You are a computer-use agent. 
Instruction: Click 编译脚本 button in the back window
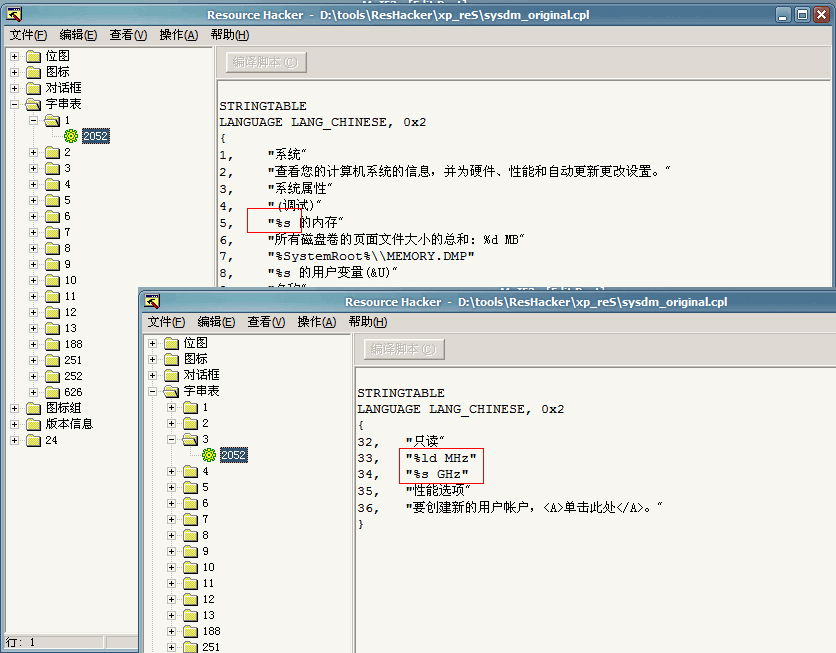(266, 62)
